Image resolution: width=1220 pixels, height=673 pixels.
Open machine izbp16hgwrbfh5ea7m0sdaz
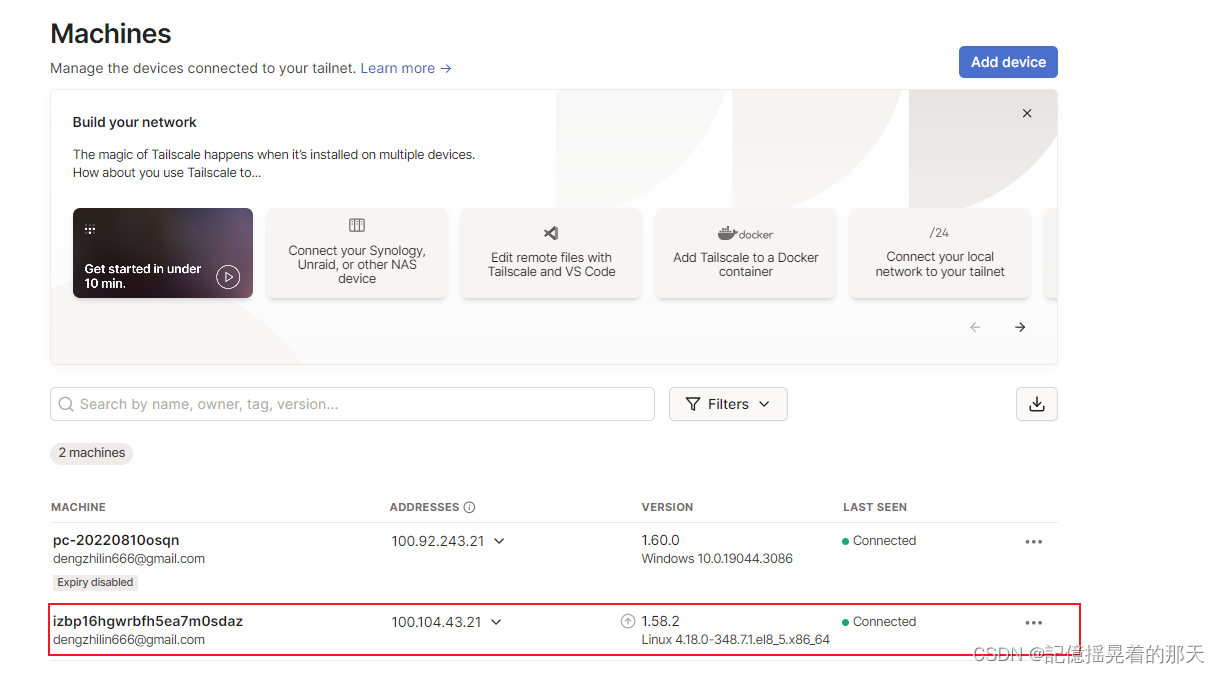click(148, 621)
